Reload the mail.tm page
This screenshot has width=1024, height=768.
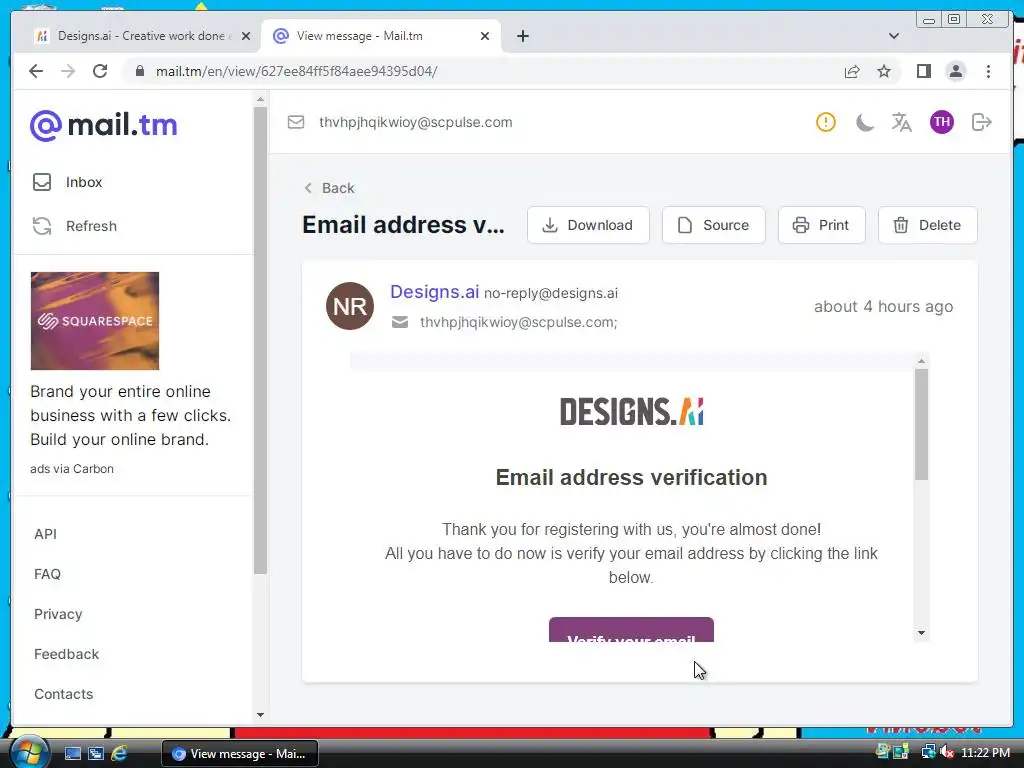pyautogui.click(x=100, y=71)
